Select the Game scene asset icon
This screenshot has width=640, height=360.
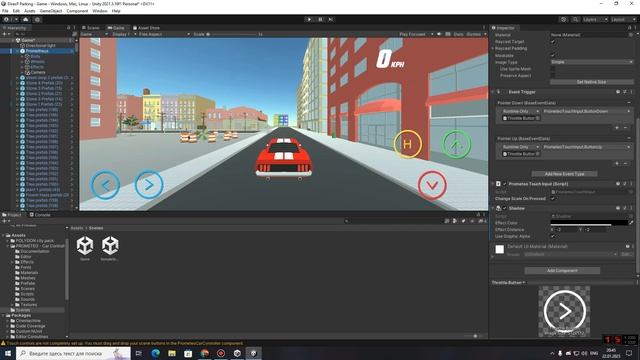85,246
